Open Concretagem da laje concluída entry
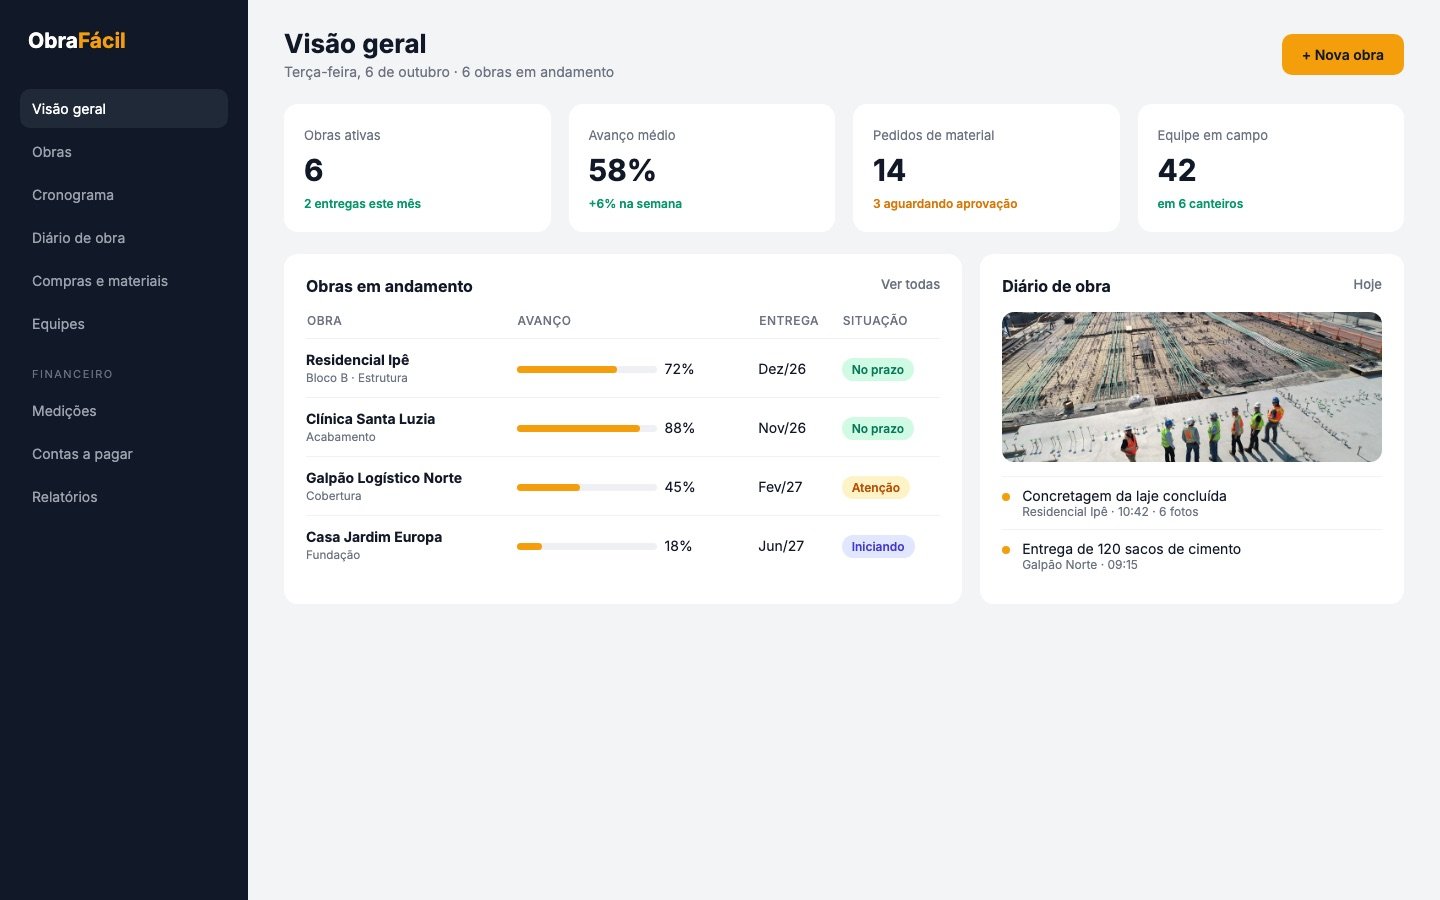Image resolution: width=1440 pixels, height=900 pixels. click(1192, 503)
